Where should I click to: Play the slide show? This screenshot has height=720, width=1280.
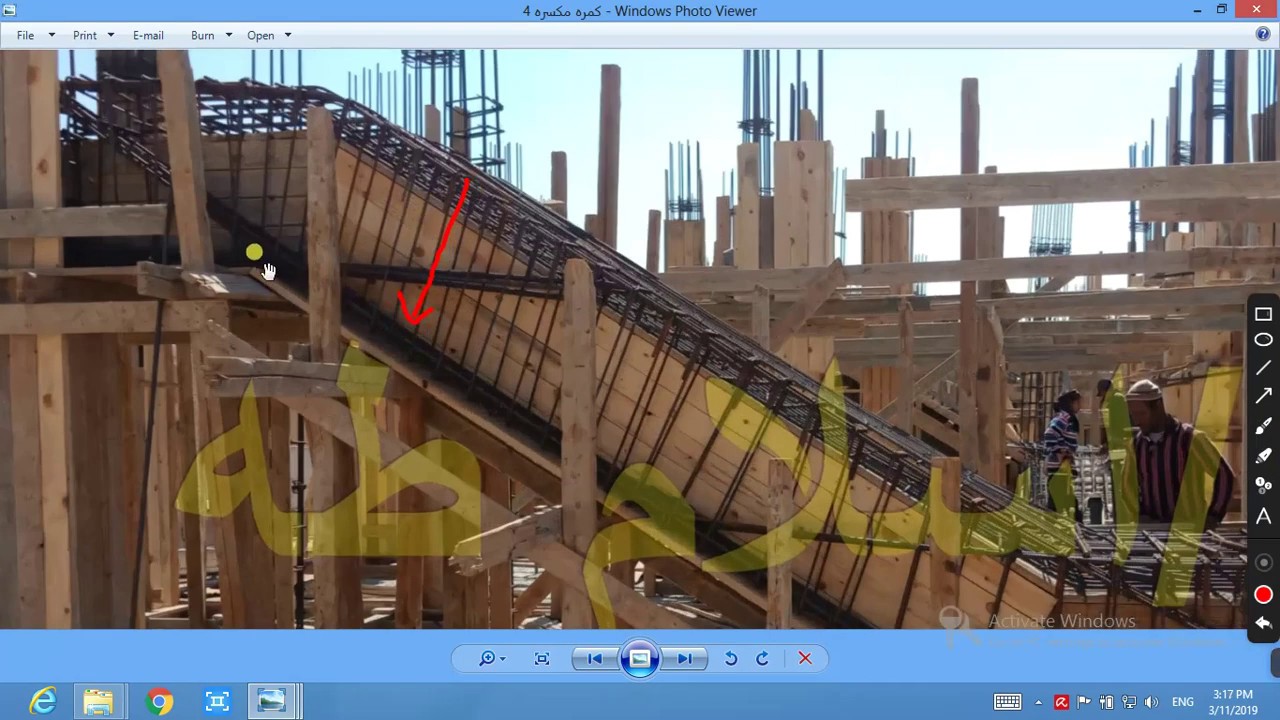tap(640, 658)
